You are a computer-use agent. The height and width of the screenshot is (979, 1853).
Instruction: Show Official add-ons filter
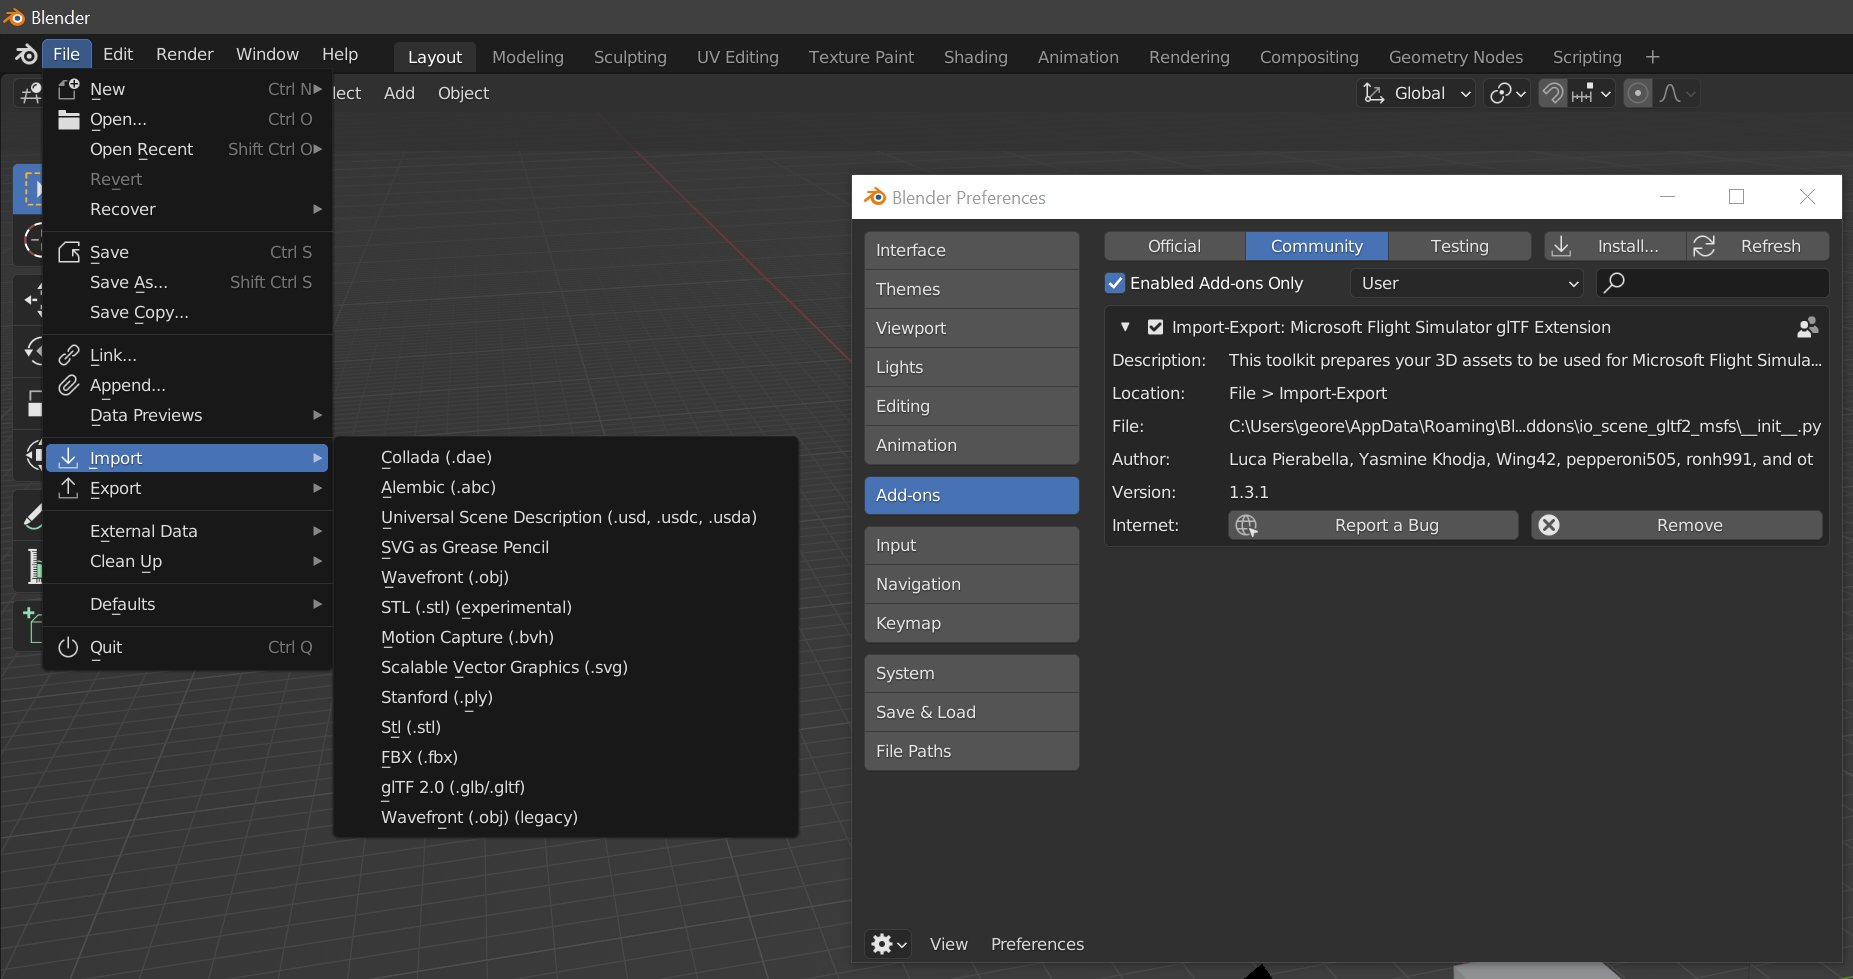tap(1175, 246)
